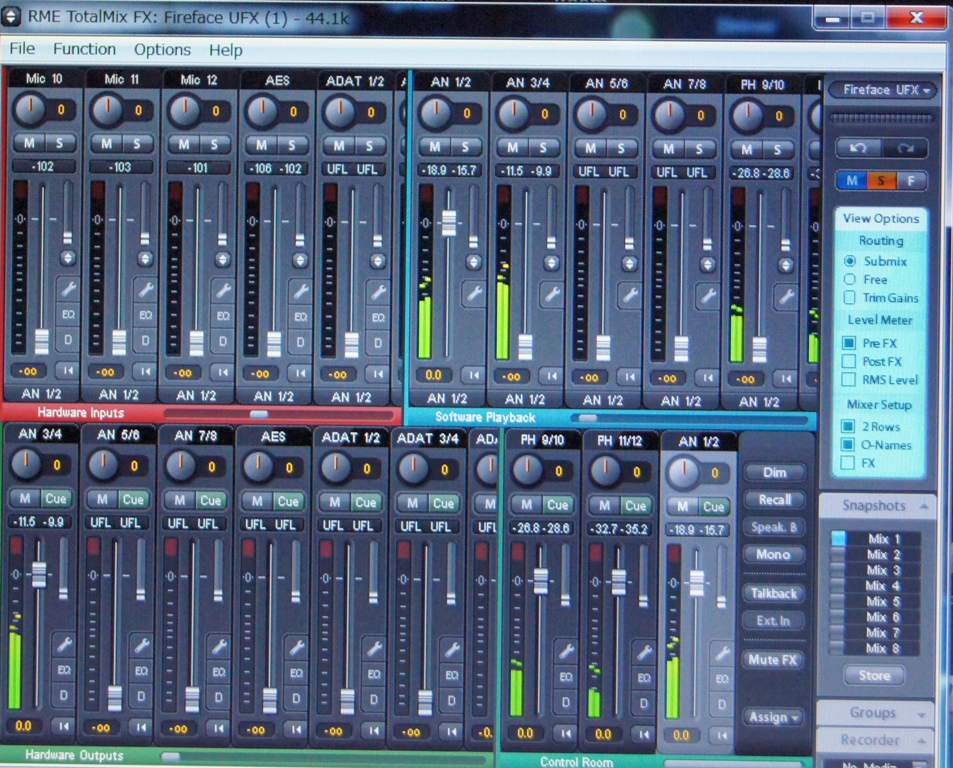Open settings wrench on hardware input AES channel

click(300, 292)
